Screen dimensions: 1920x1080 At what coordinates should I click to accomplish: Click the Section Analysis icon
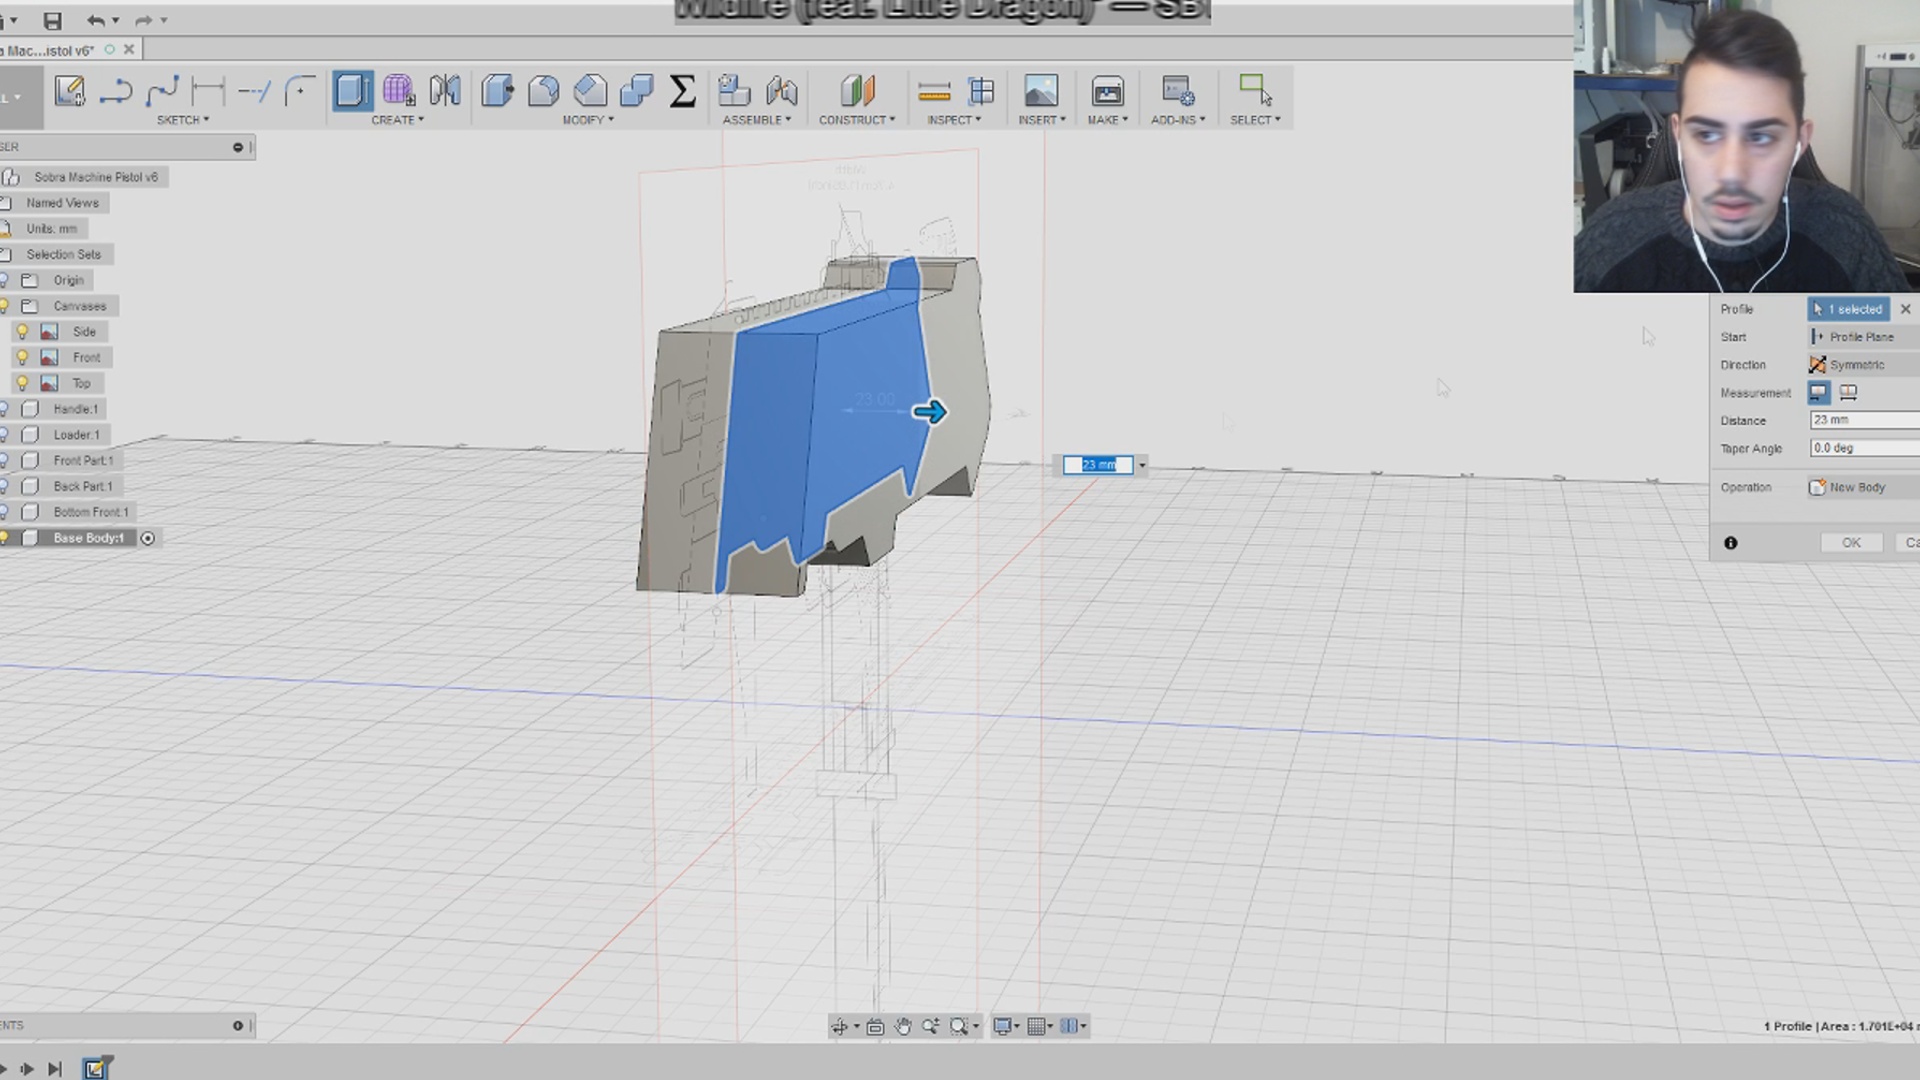[x=981, y=91]
